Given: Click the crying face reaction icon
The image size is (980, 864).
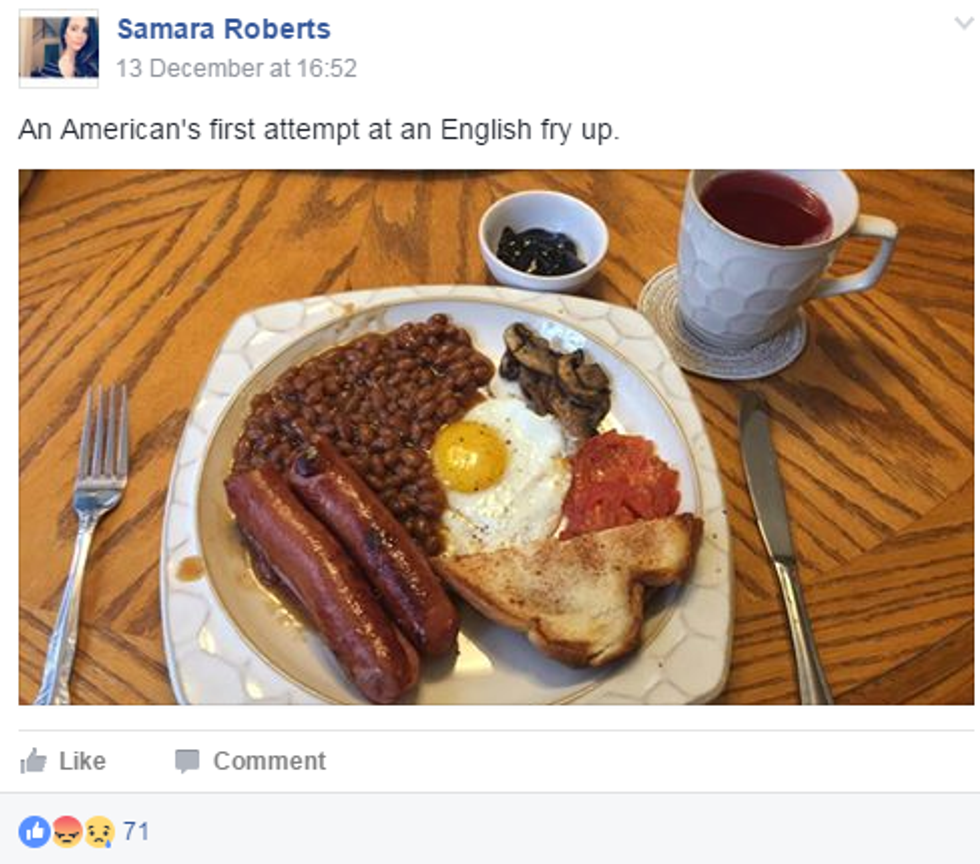Looking at the screenshot, I should 98,831.
